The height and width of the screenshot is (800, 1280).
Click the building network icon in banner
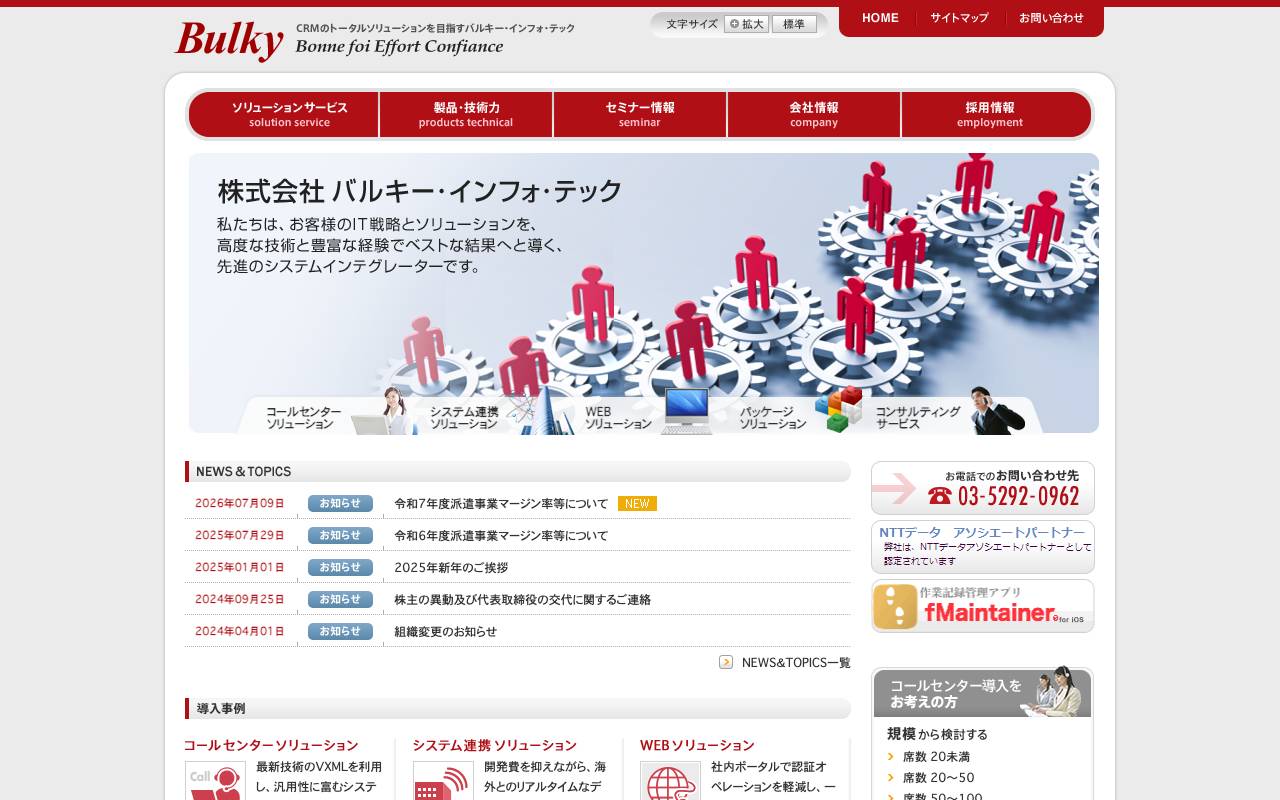539,411
